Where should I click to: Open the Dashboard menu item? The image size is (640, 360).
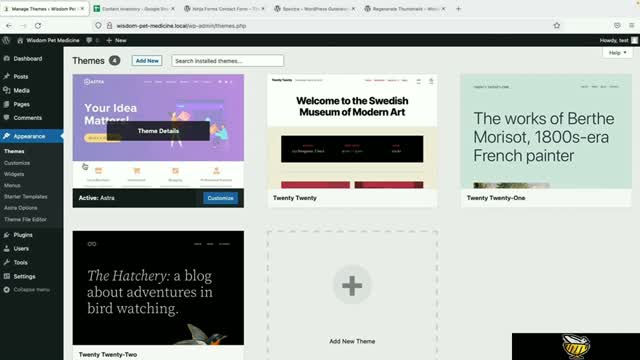(x=27, y=59)
